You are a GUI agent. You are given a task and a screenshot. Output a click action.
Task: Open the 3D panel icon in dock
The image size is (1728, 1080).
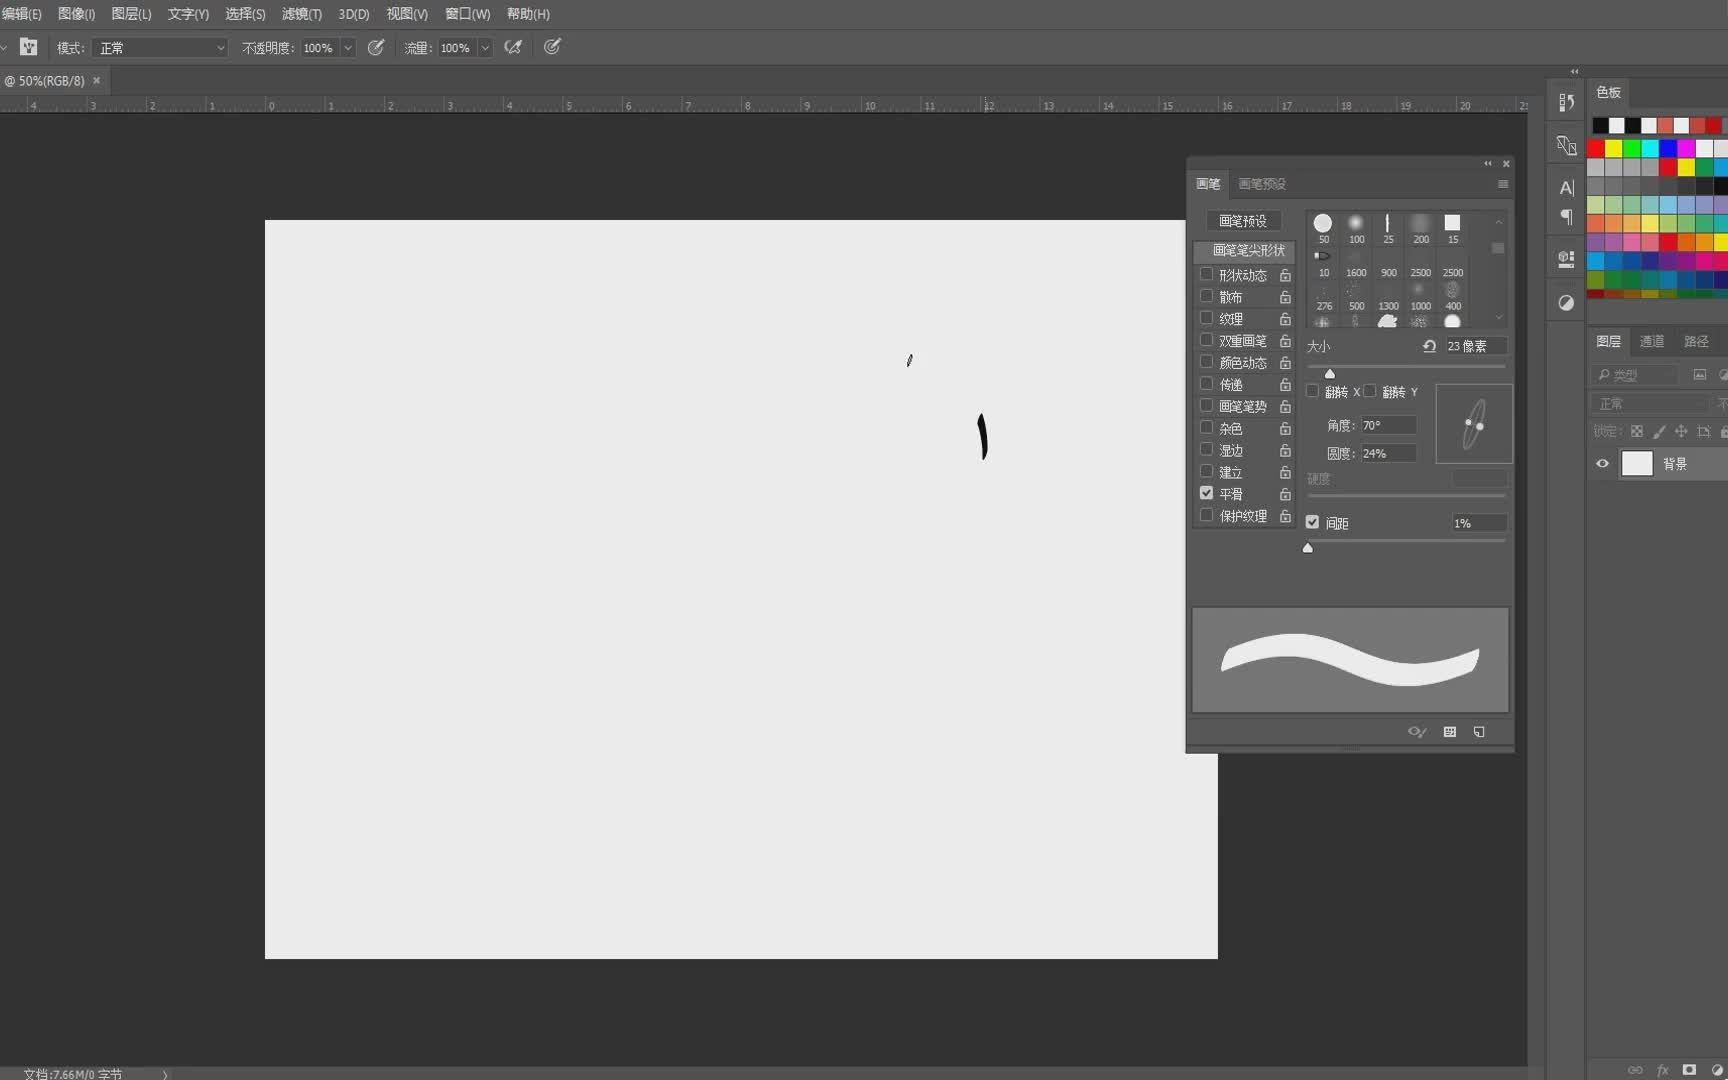click(1566, 259)
